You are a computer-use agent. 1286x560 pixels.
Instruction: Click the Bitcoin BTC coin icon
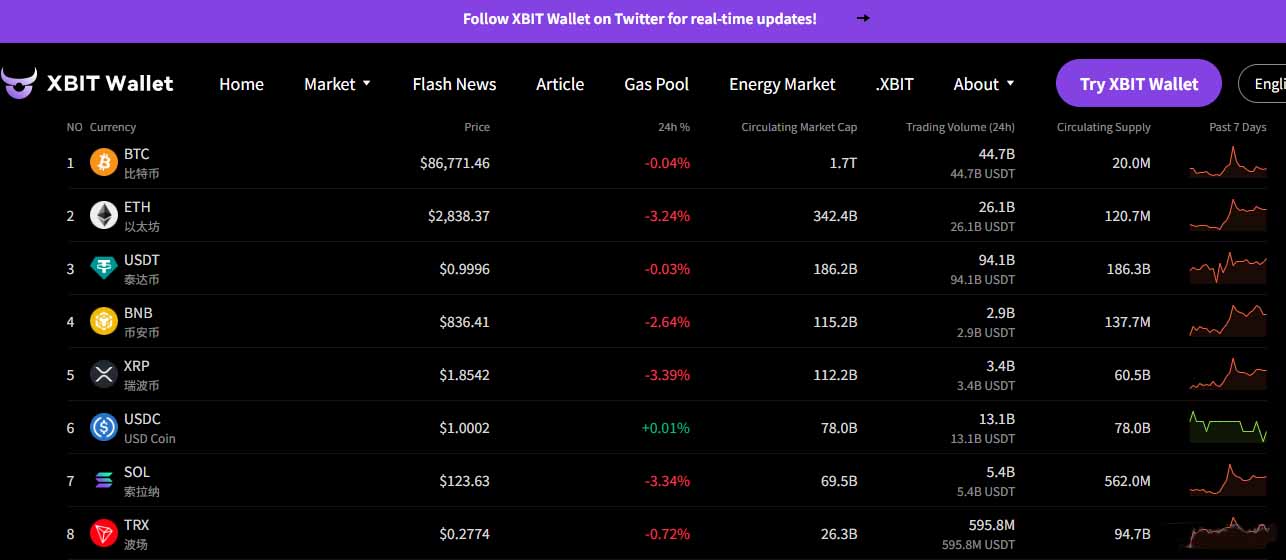coord(104,162)
